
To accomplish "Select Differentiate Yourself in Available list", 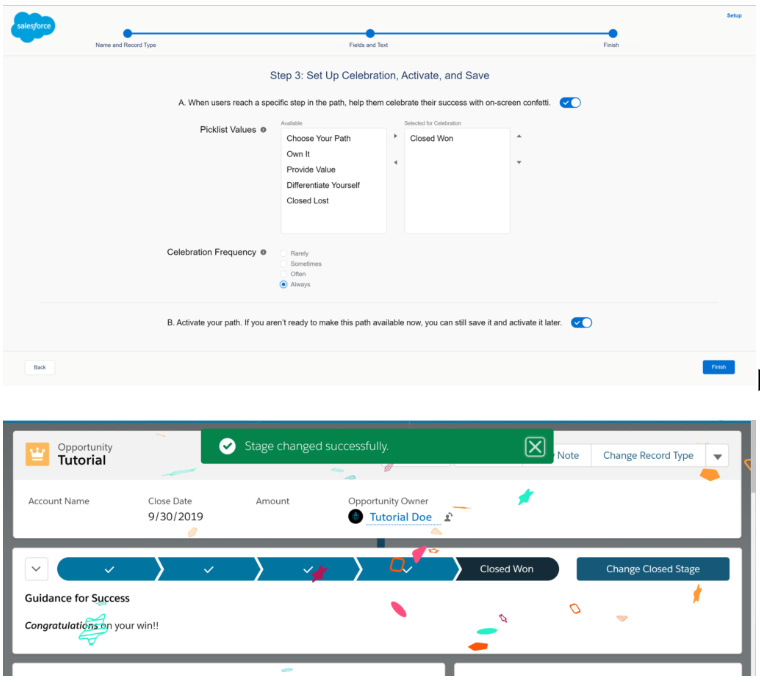I will pos(323,185).
